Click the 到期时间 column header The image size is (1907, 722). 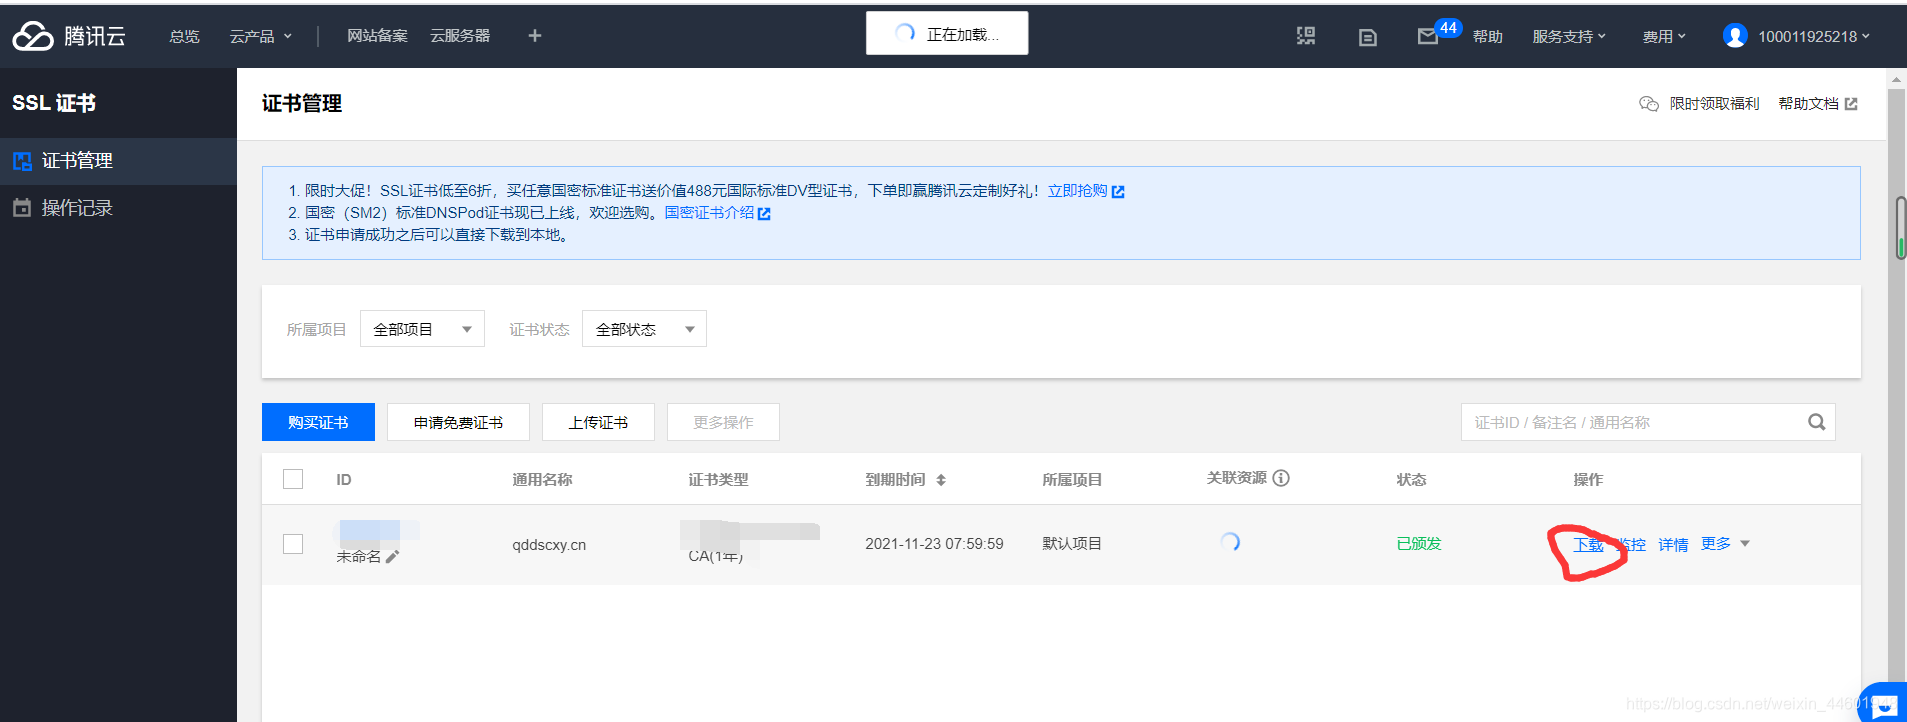[895, 480]
